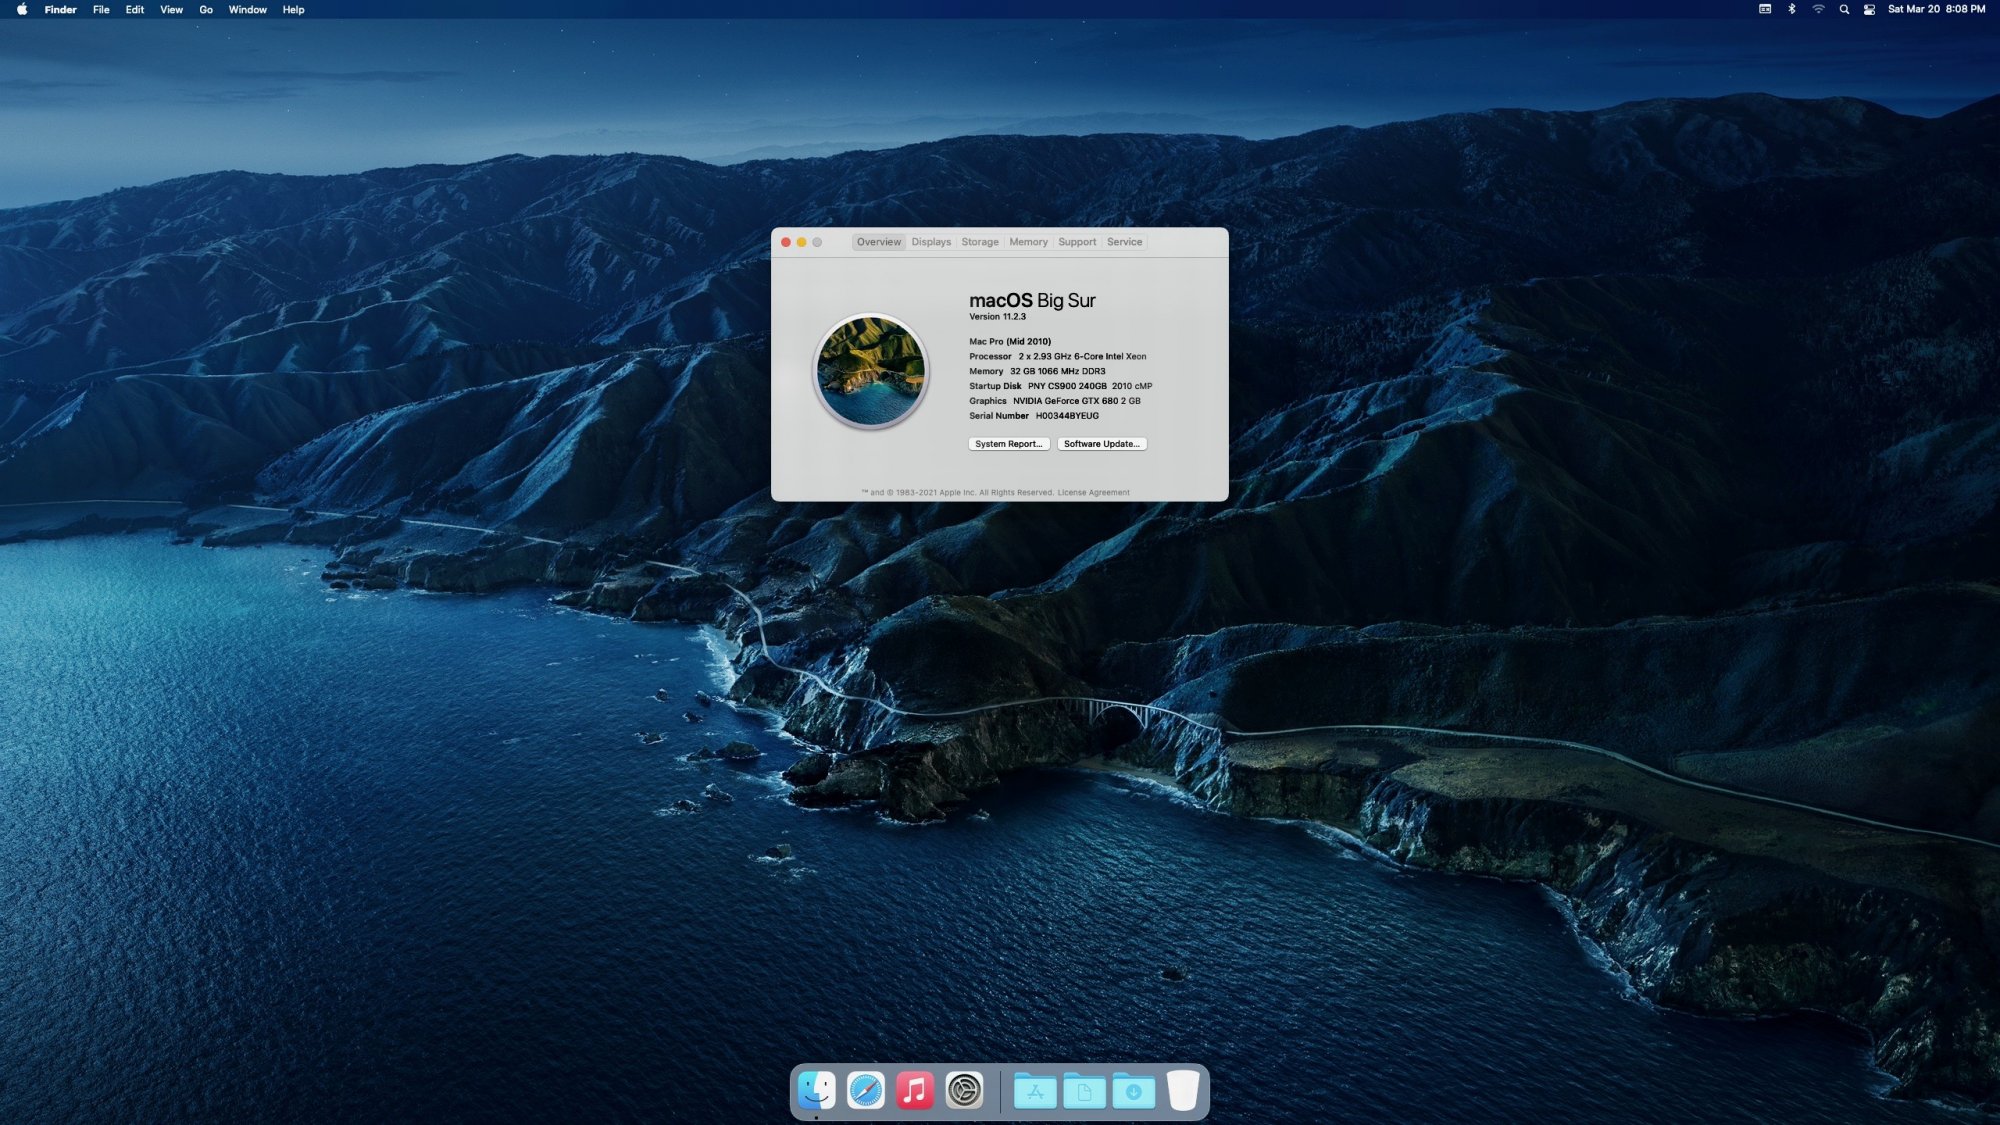This screenshot has height=1125, width=2000.
Task: Switch to the Displays tab
Action: click(931, 242)
